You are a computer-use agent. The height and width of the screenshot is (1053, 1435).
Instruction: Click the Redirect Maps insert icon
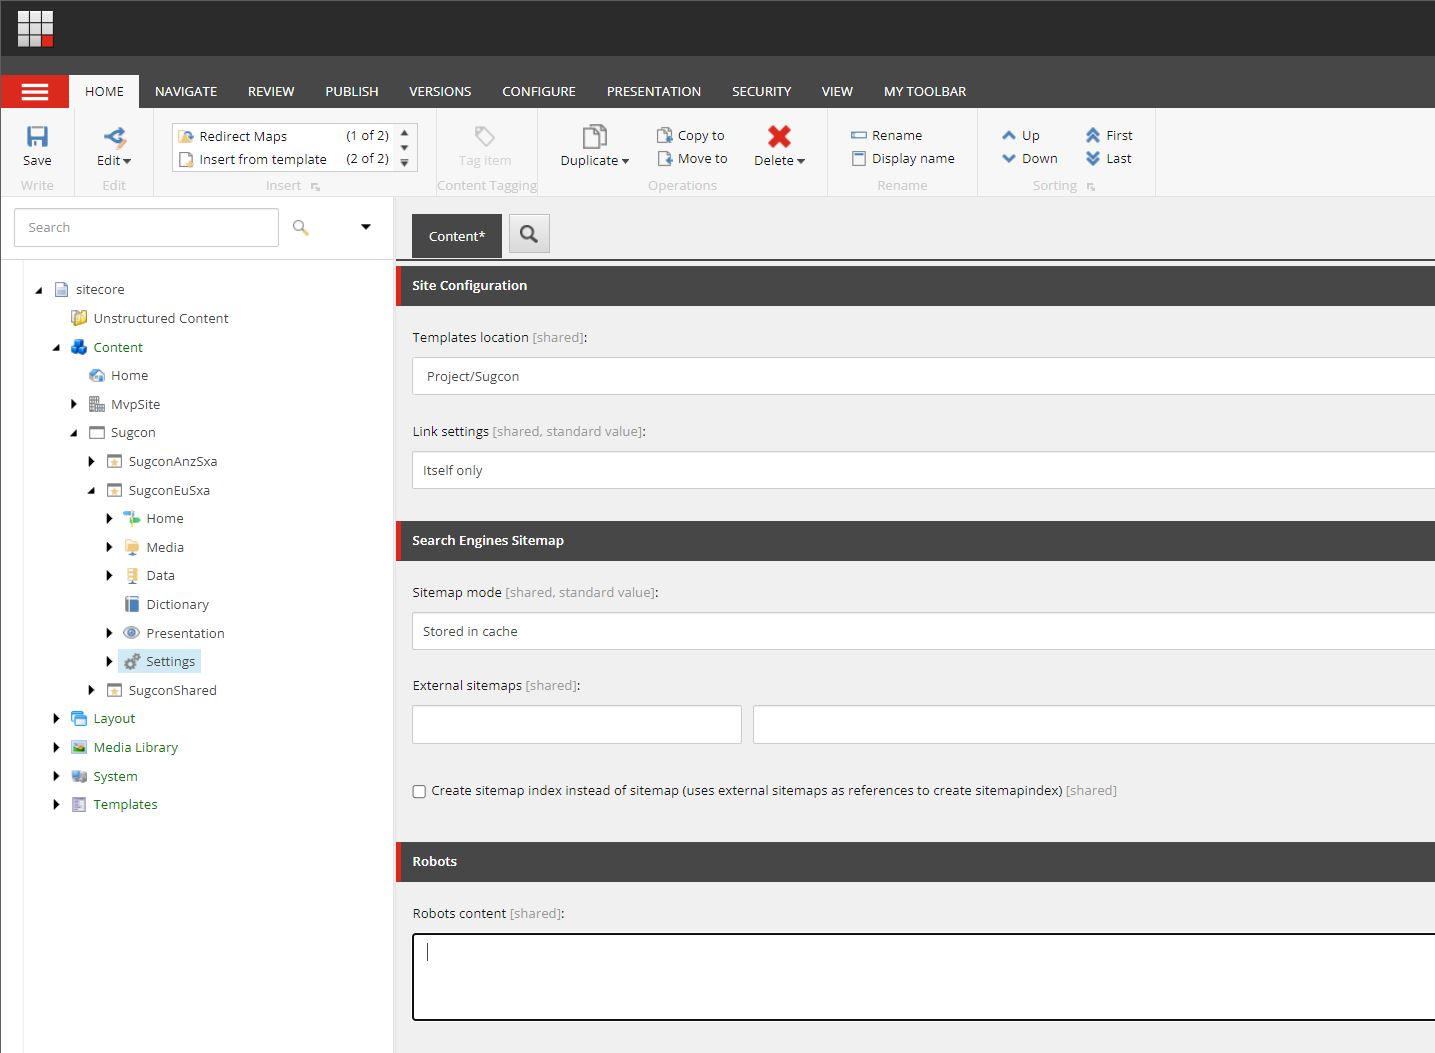click(186, 136)
